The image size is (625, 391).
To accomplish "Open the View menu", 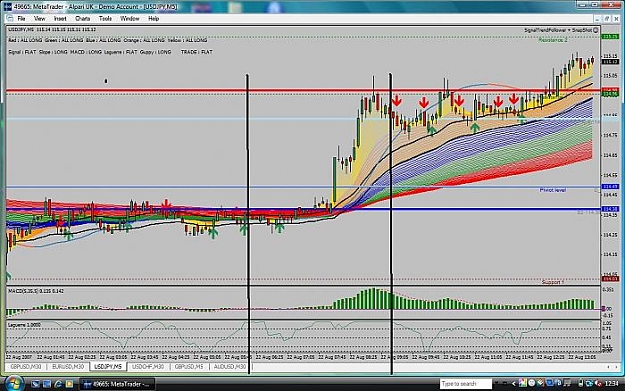I will [x=39, y=18].
